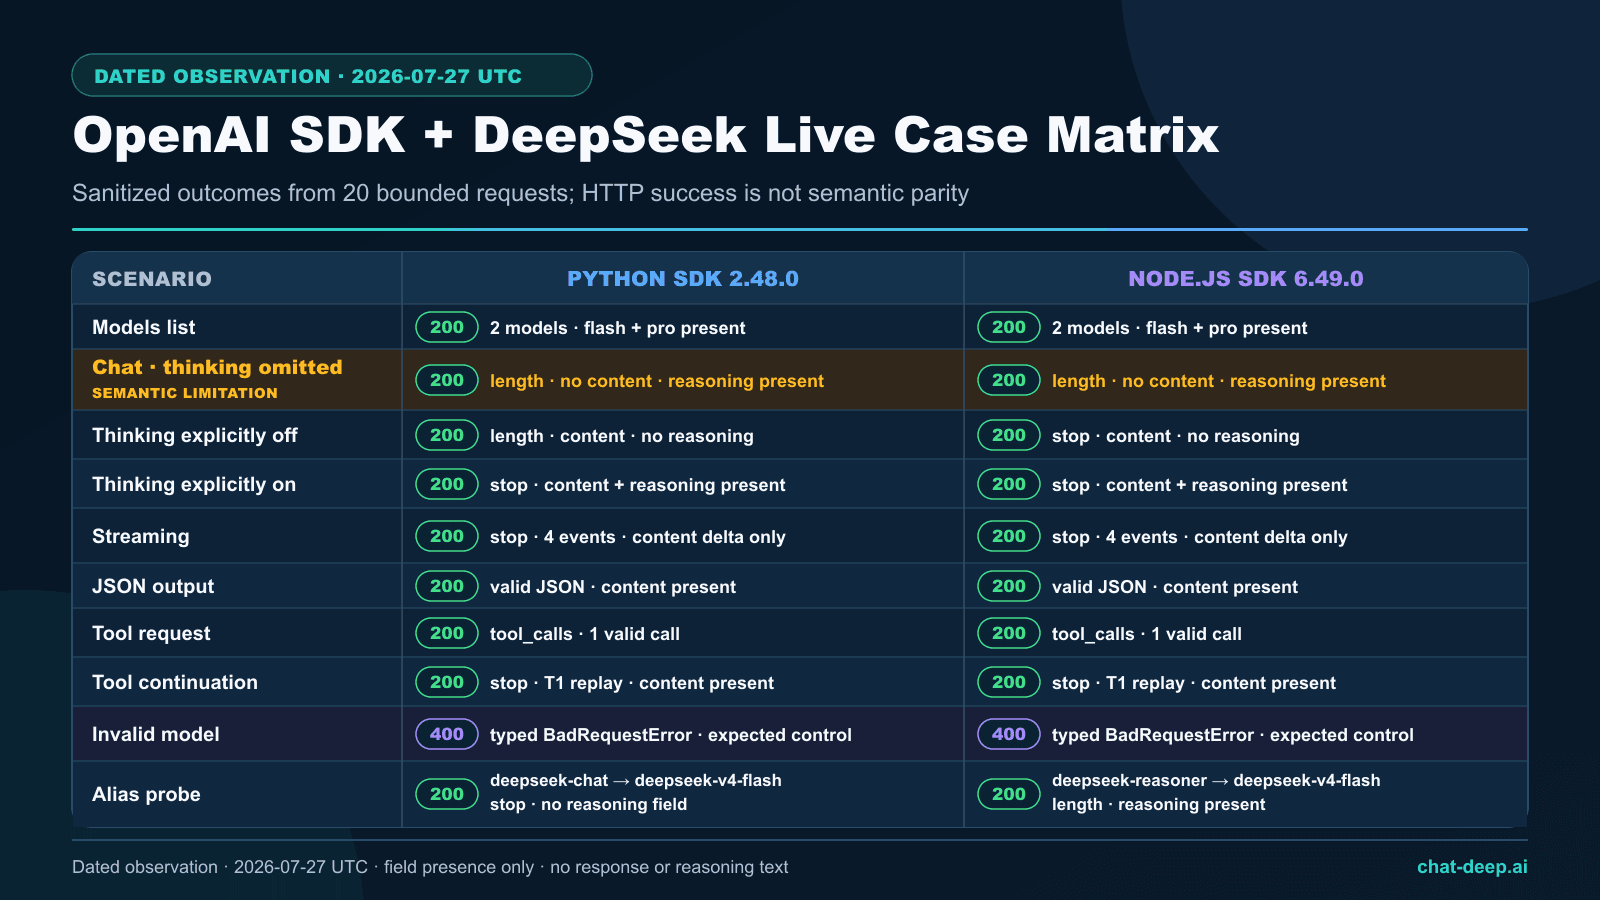Select the 'Tool request' scenario label
This screenshot has width=1600, height=900.
[151, 634]
